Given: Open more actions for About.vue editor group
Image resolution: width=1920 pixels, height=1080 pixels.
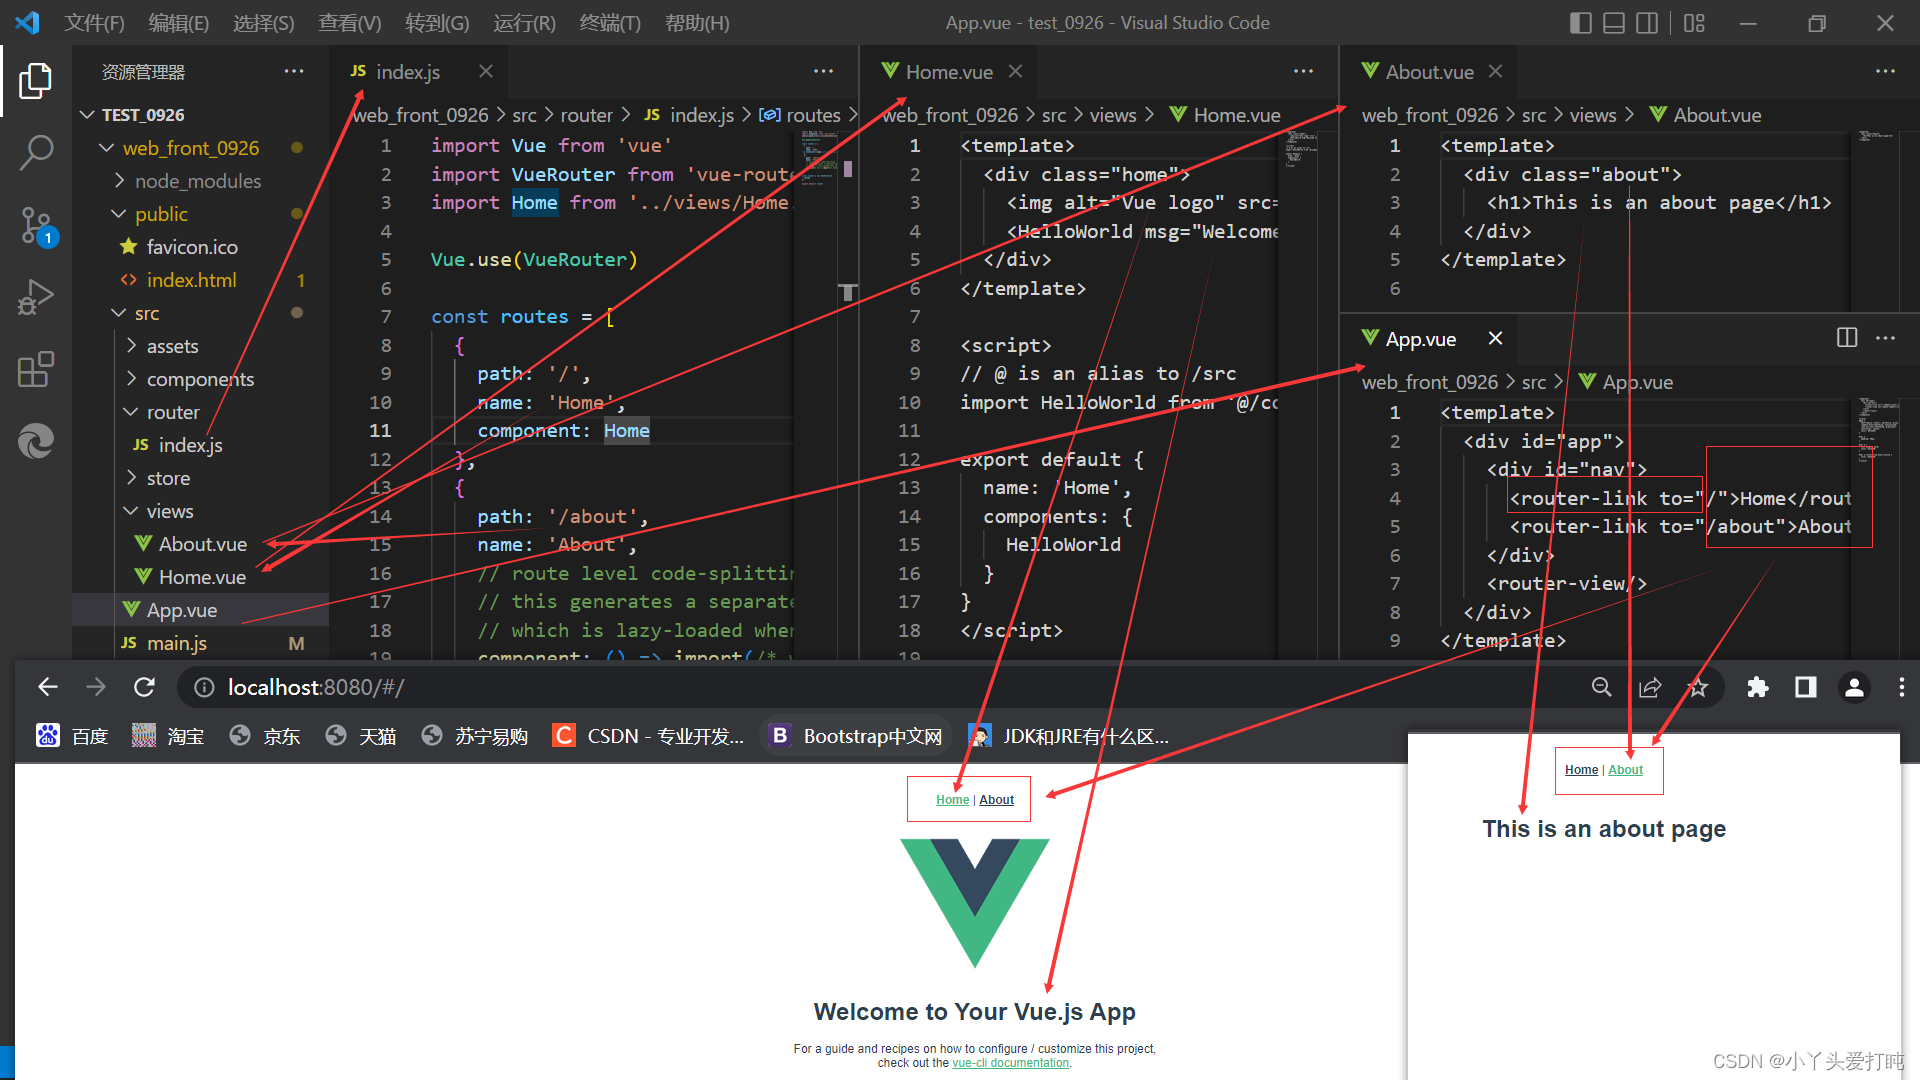Looking at the screenshot, I should point(1885,71).
